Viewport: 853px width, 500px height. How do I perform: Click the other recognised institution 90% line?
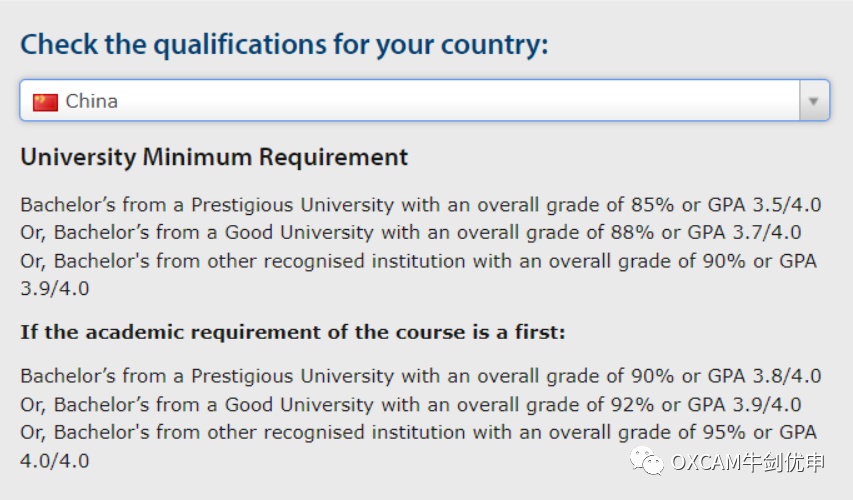click(x=418, y=261)
